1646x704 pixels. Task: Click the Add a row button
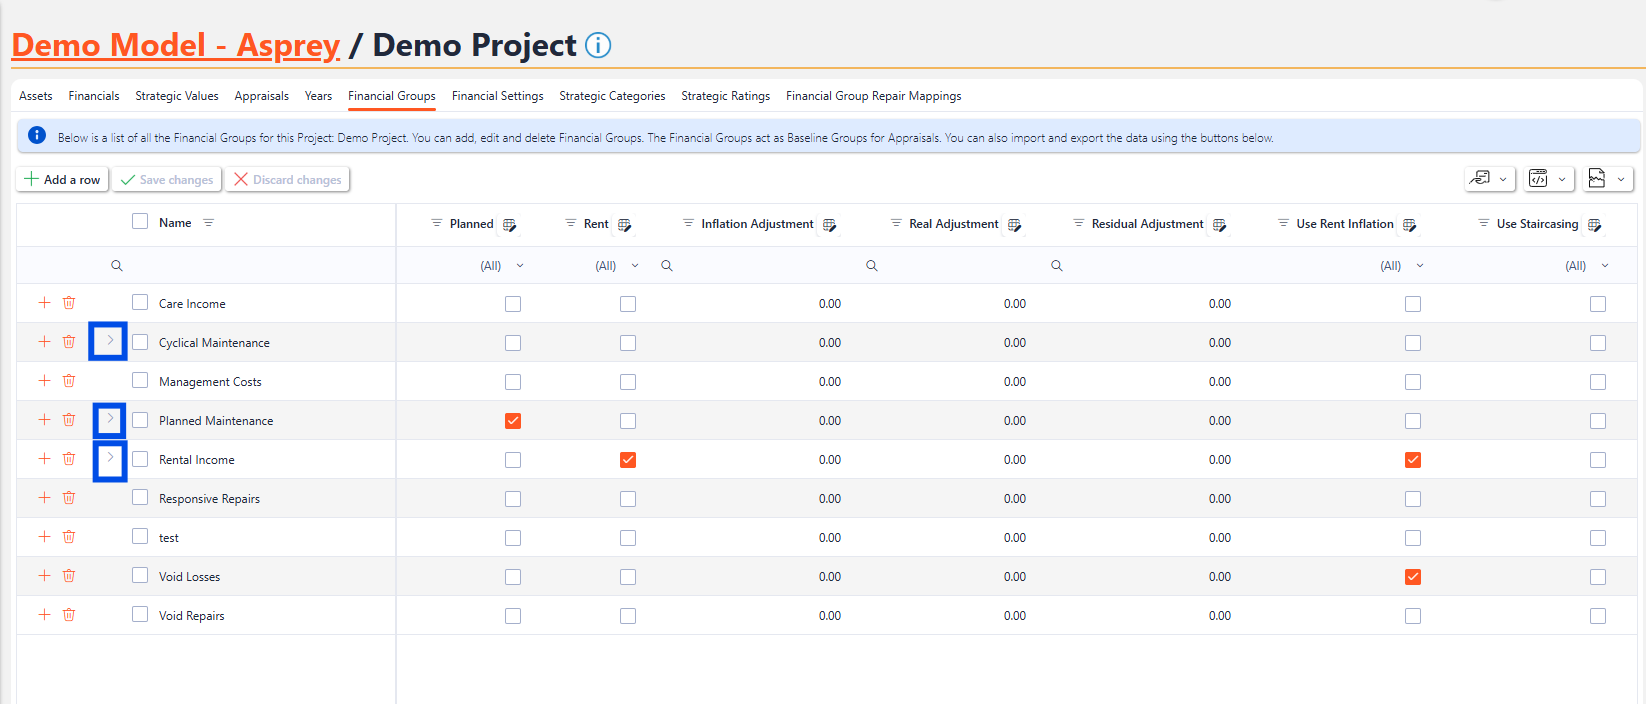coord(62,180)
